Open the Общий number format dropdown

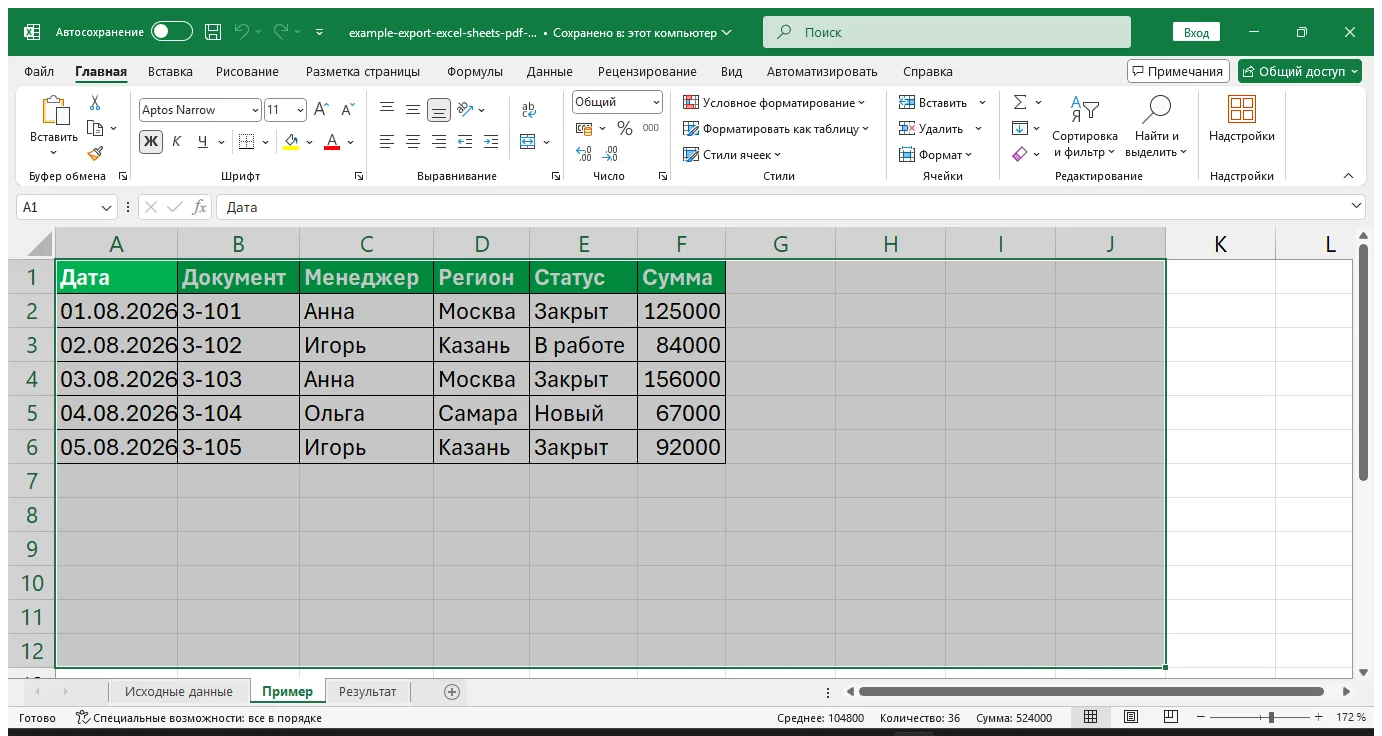point(656,102)
